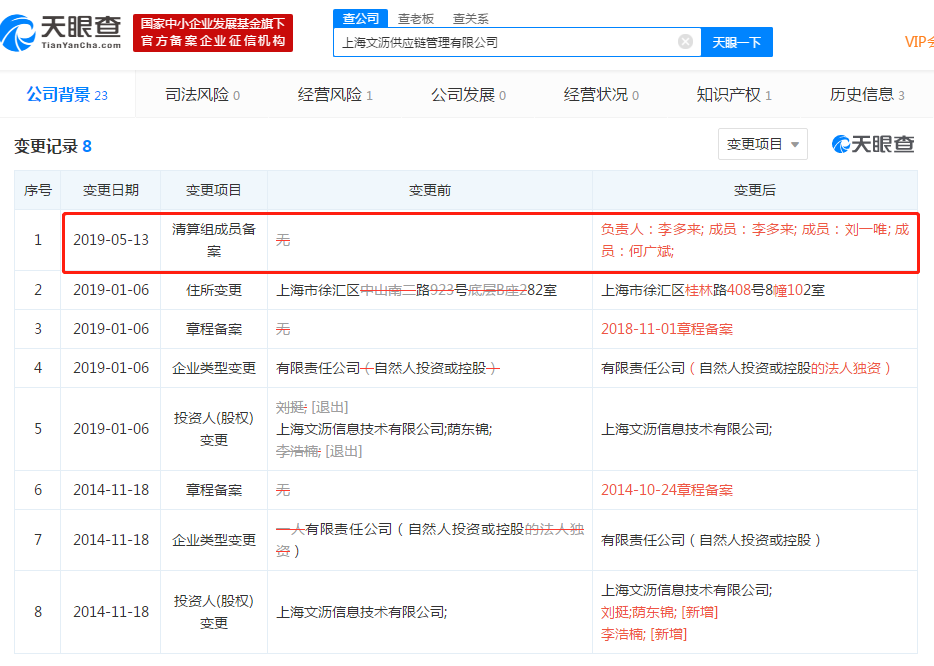
Task: Click 刘挺;荫东锦 [新增] in row 8
Action: click(659, 612)
